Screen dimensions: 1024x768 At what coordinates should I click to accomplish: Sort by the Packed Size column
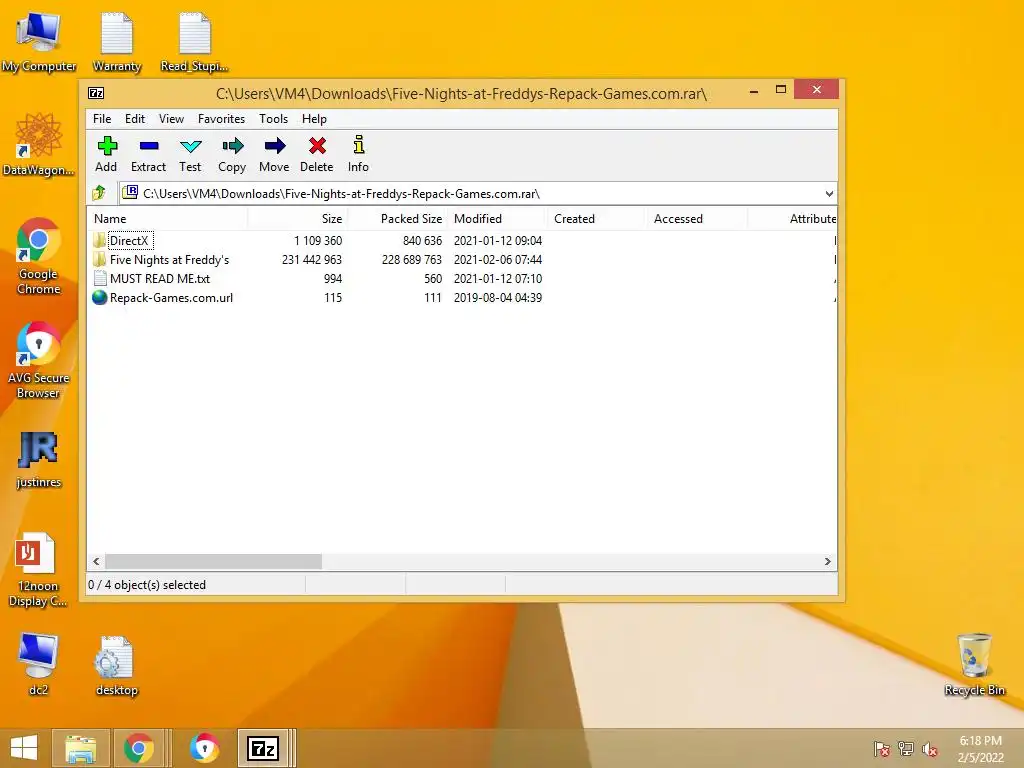click(397, 219)
